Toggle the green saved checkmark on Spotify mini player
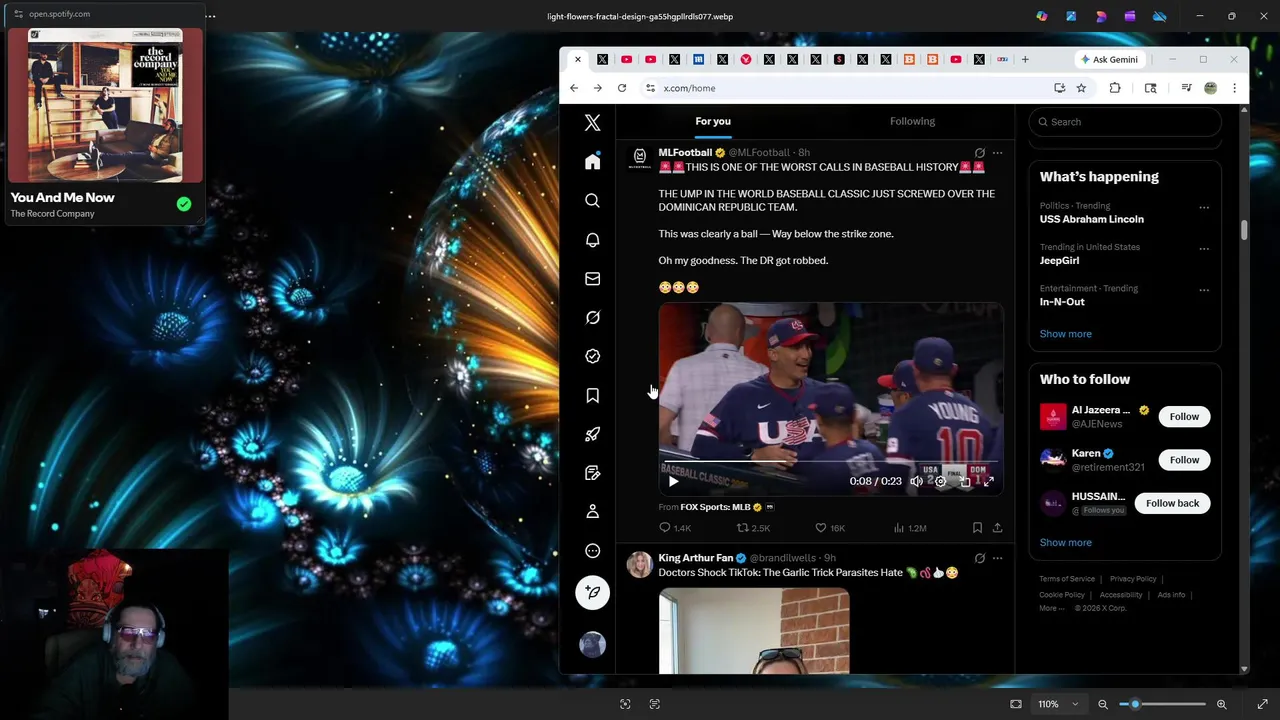The height and width of the screenshot is (720, 1280). (184, 204)
